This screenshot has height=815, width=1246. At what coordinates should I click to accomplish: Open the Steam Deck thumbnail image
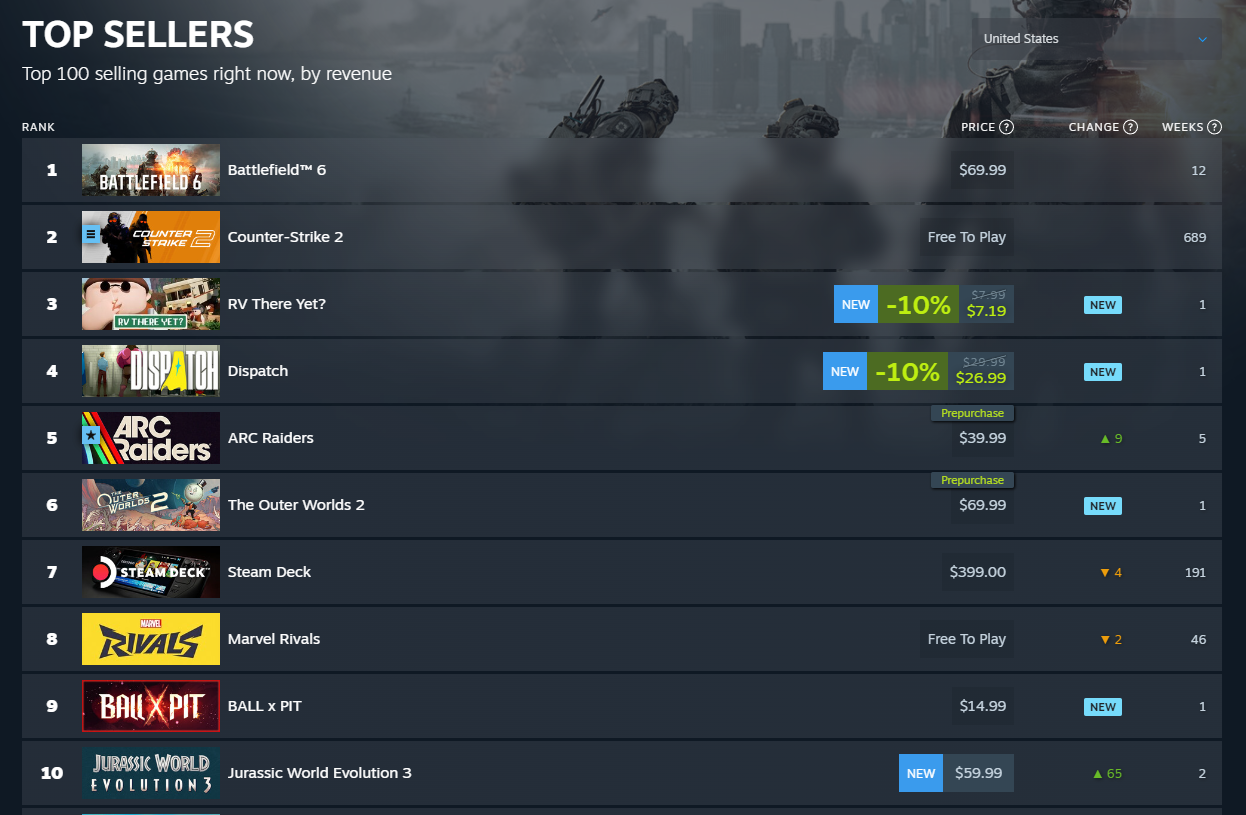coord(151,572)
